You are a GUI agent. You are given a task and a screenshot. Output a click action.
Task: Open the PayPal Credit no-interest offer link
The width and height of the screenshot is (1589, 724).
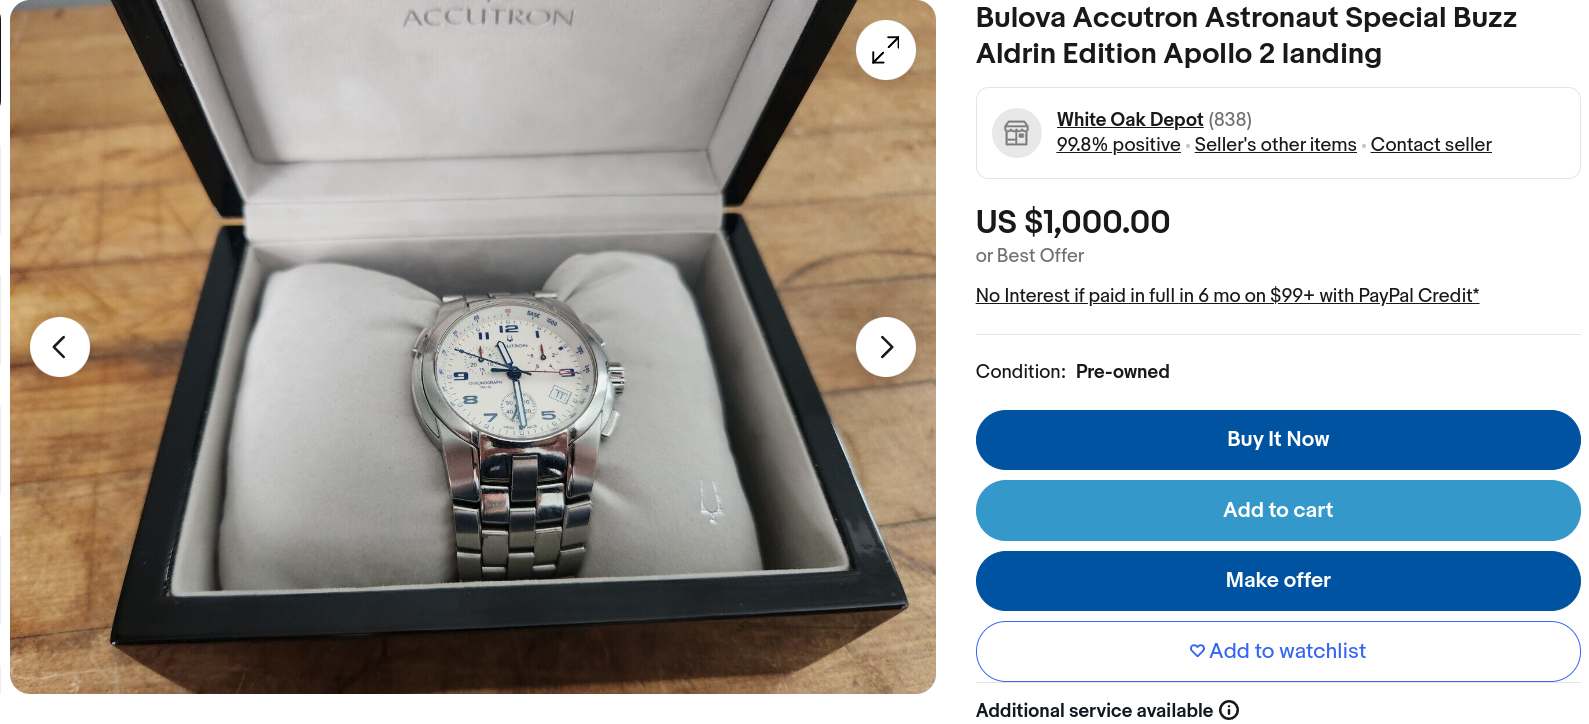click(x=1227, y=296)
